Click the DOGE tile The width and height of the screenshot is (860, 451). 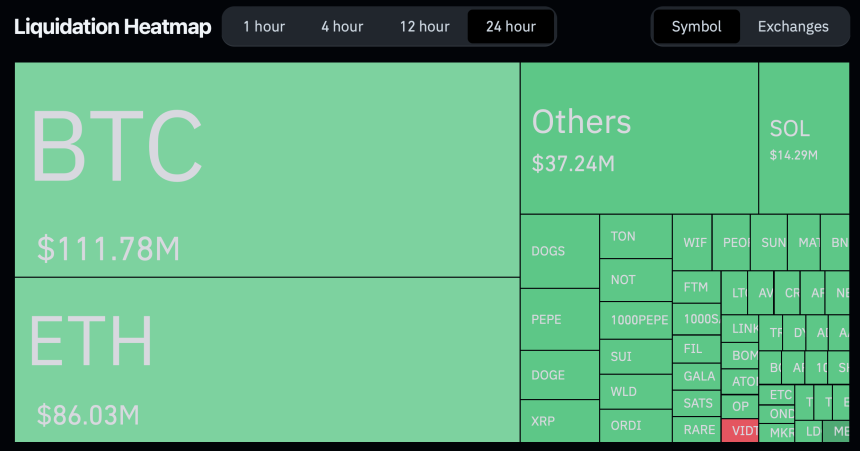click(559, 375)
